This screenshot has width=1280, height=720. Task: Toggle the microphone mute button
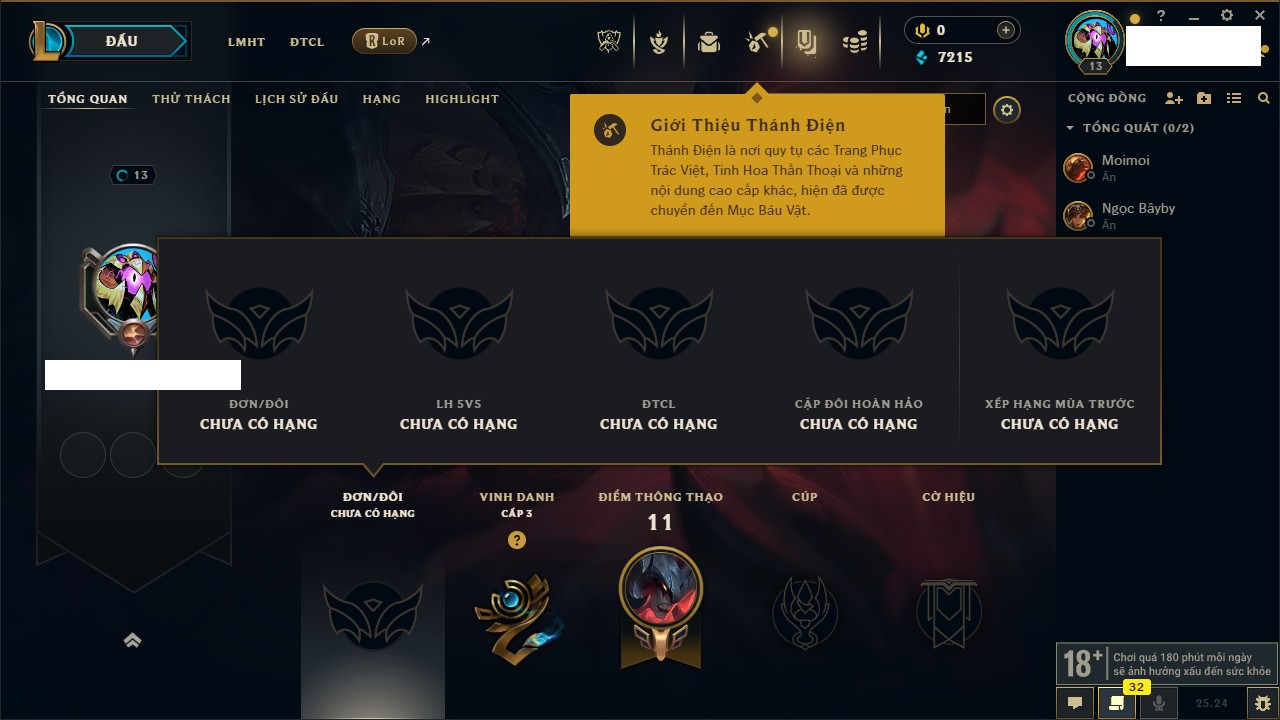1159,703
